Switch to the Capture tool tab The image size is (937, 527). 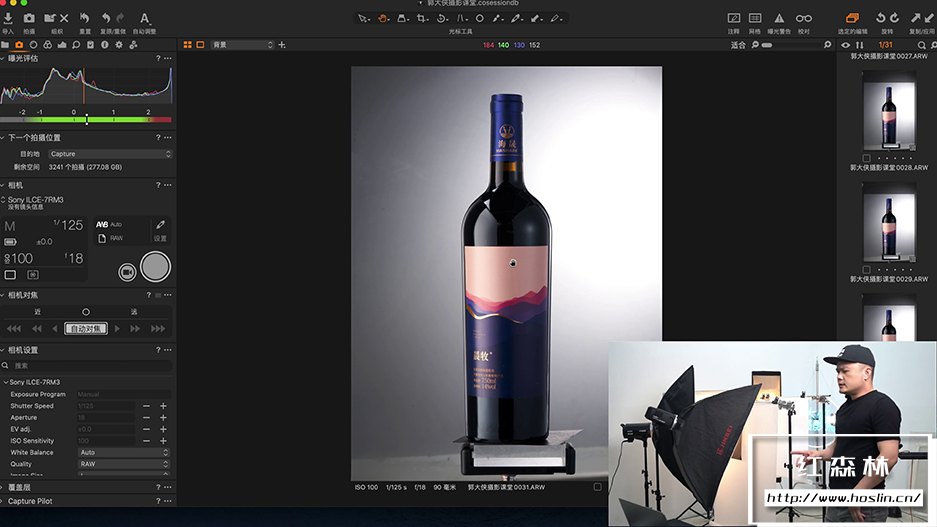point(19,45)
